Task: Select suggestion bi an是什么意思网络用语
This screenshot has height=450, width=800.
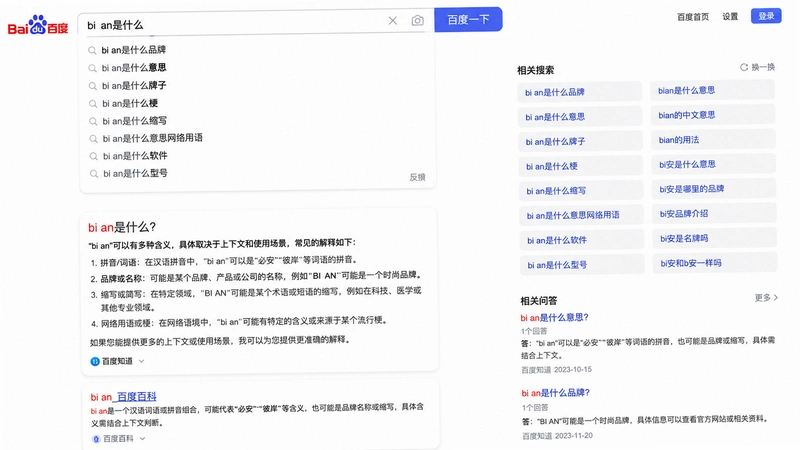Action: point(153,138)
